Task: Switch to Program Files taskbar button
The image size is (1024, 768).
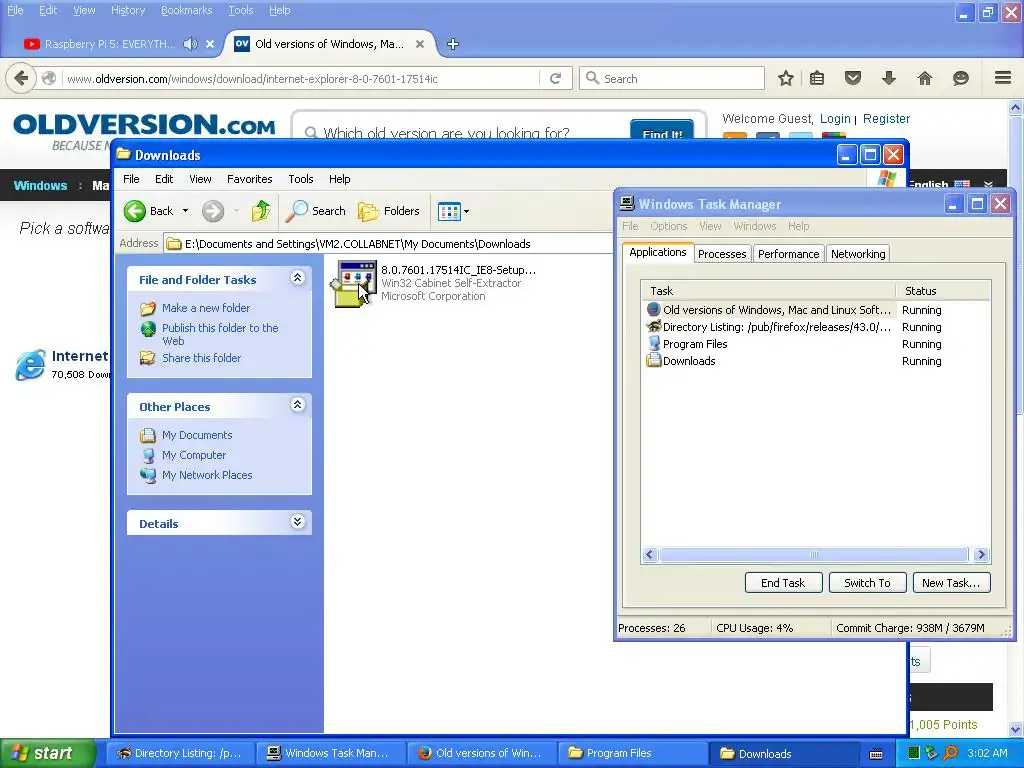Action: click(x=635, y=753)
